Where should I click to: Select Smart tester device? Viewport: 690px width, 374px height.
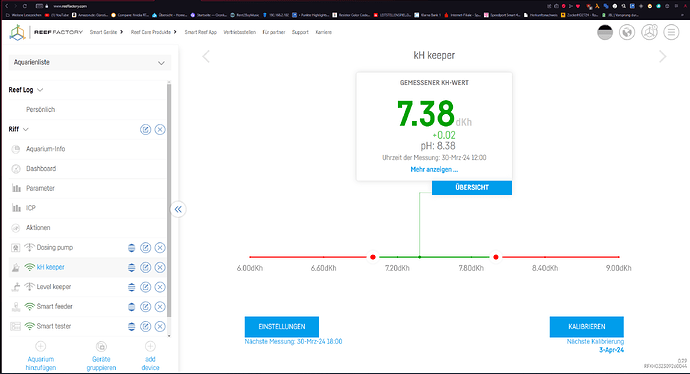pos(54,326)
